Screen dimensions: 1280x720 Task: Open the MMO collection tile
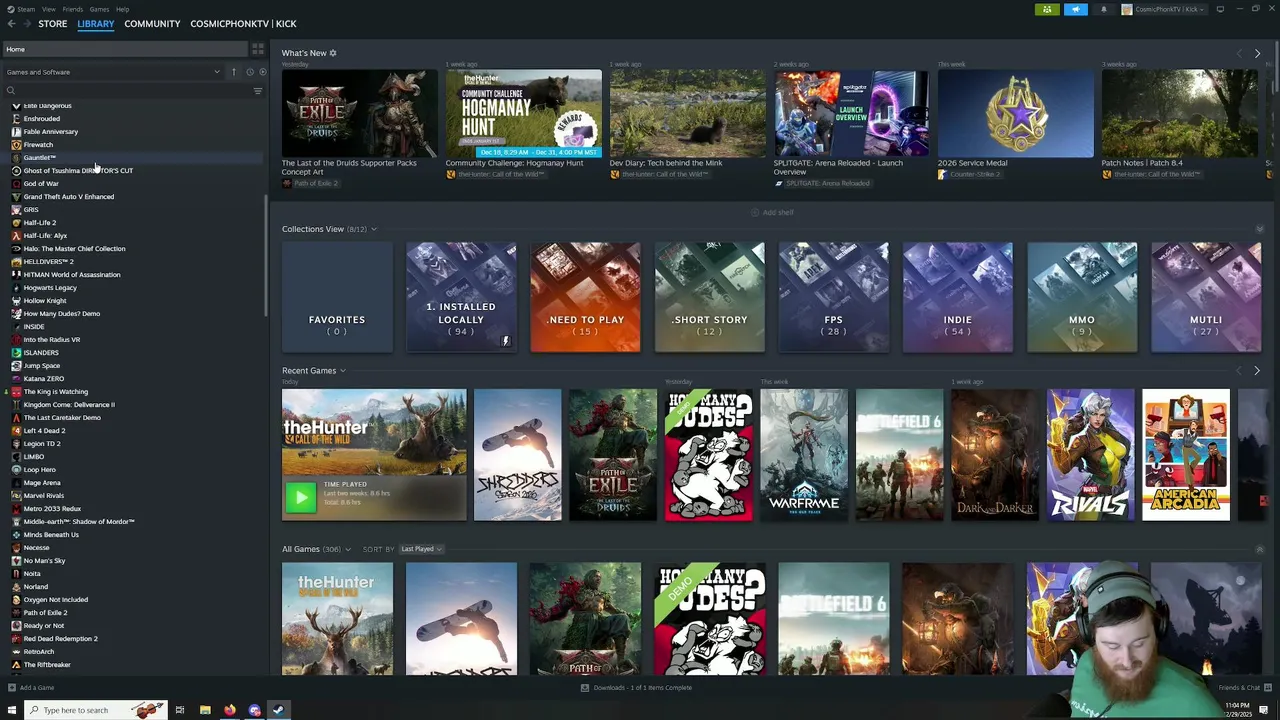coord(1081,297)
